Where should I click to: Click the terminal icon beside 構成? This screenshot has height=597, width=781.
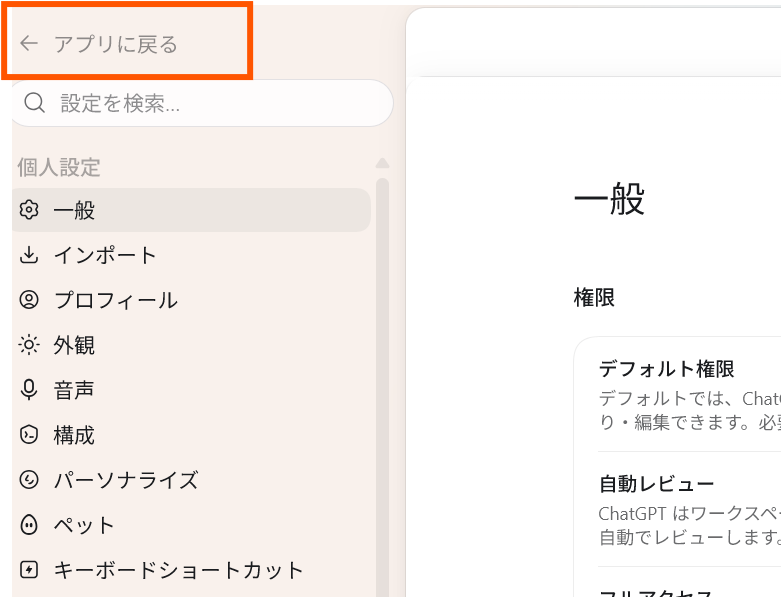(29, 435)
